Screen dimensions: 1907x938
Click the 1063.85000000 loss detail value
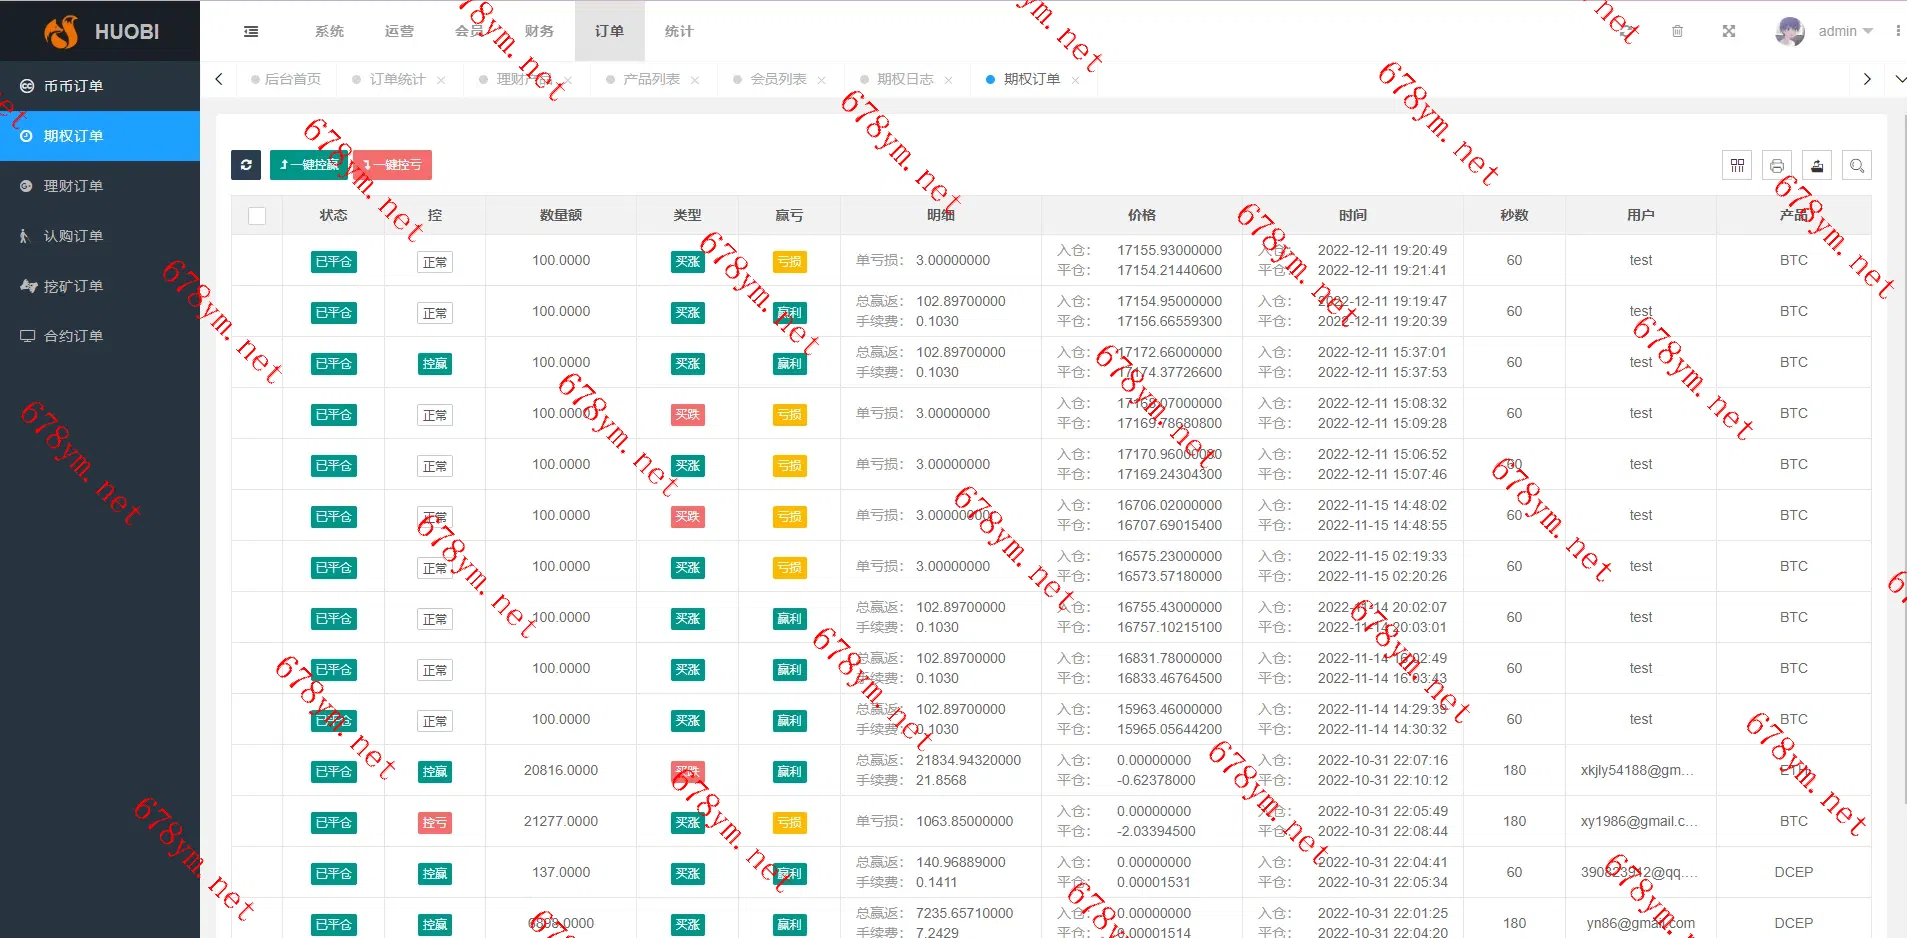pos(964,822)
